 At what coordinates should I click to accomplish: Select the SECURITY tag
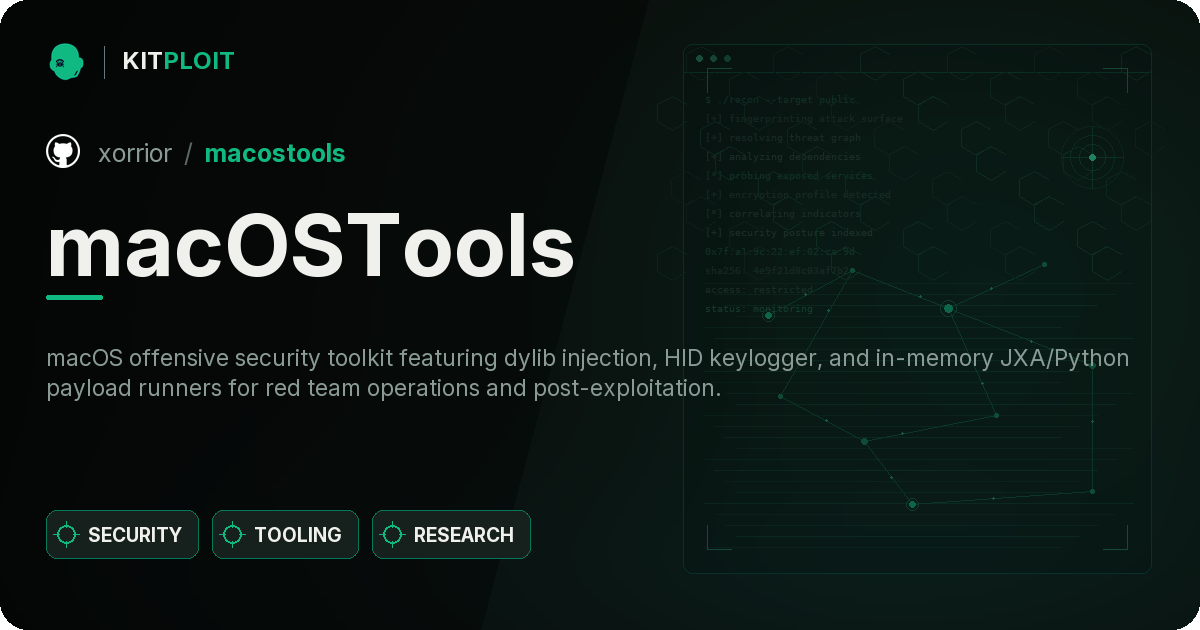(x=122, y=535)
